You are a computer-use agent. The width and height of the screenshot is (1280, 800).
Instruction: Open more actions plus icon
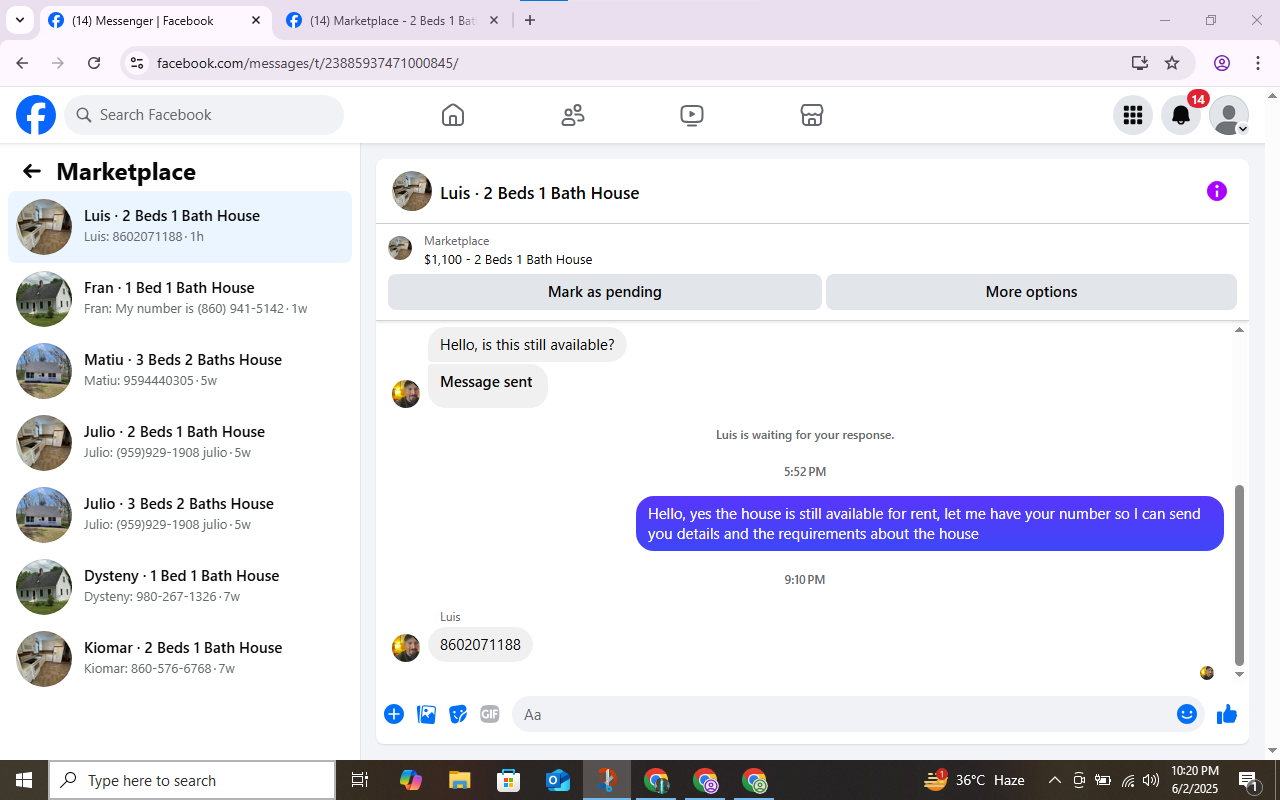coord(394,714)
